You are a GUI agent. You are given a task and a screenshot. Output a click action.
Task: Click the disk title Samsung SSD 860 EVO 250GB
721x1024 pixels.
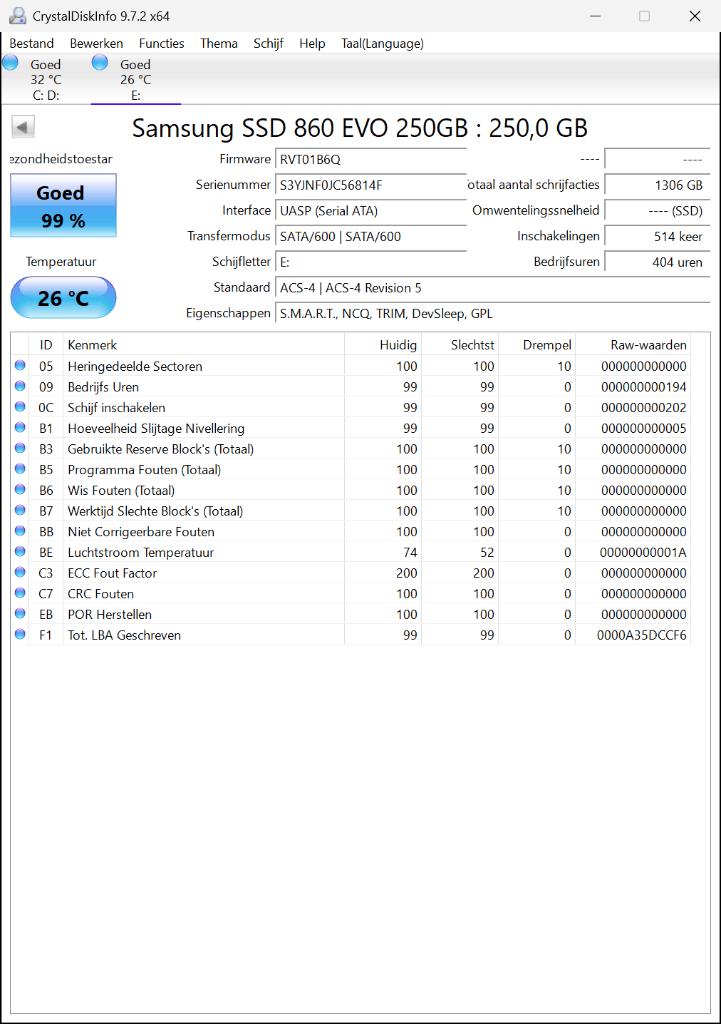(x=360, y=128)
